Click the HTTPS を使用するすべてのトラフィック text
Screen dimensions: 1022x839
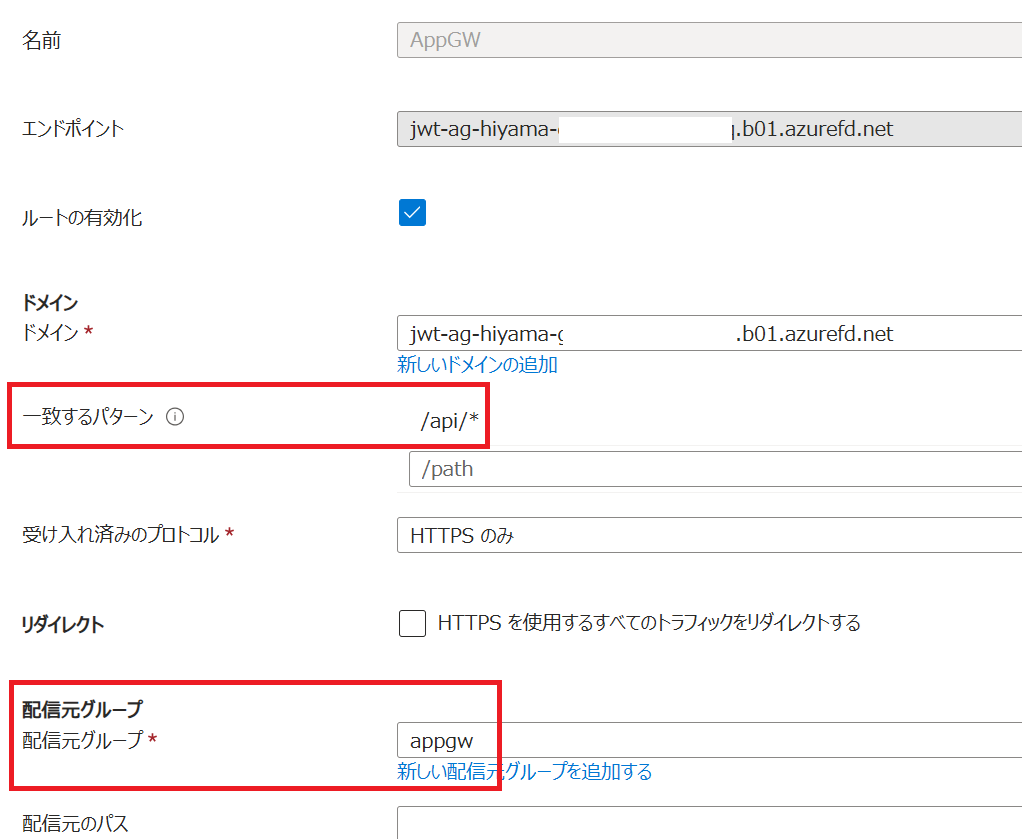point(649,623)
